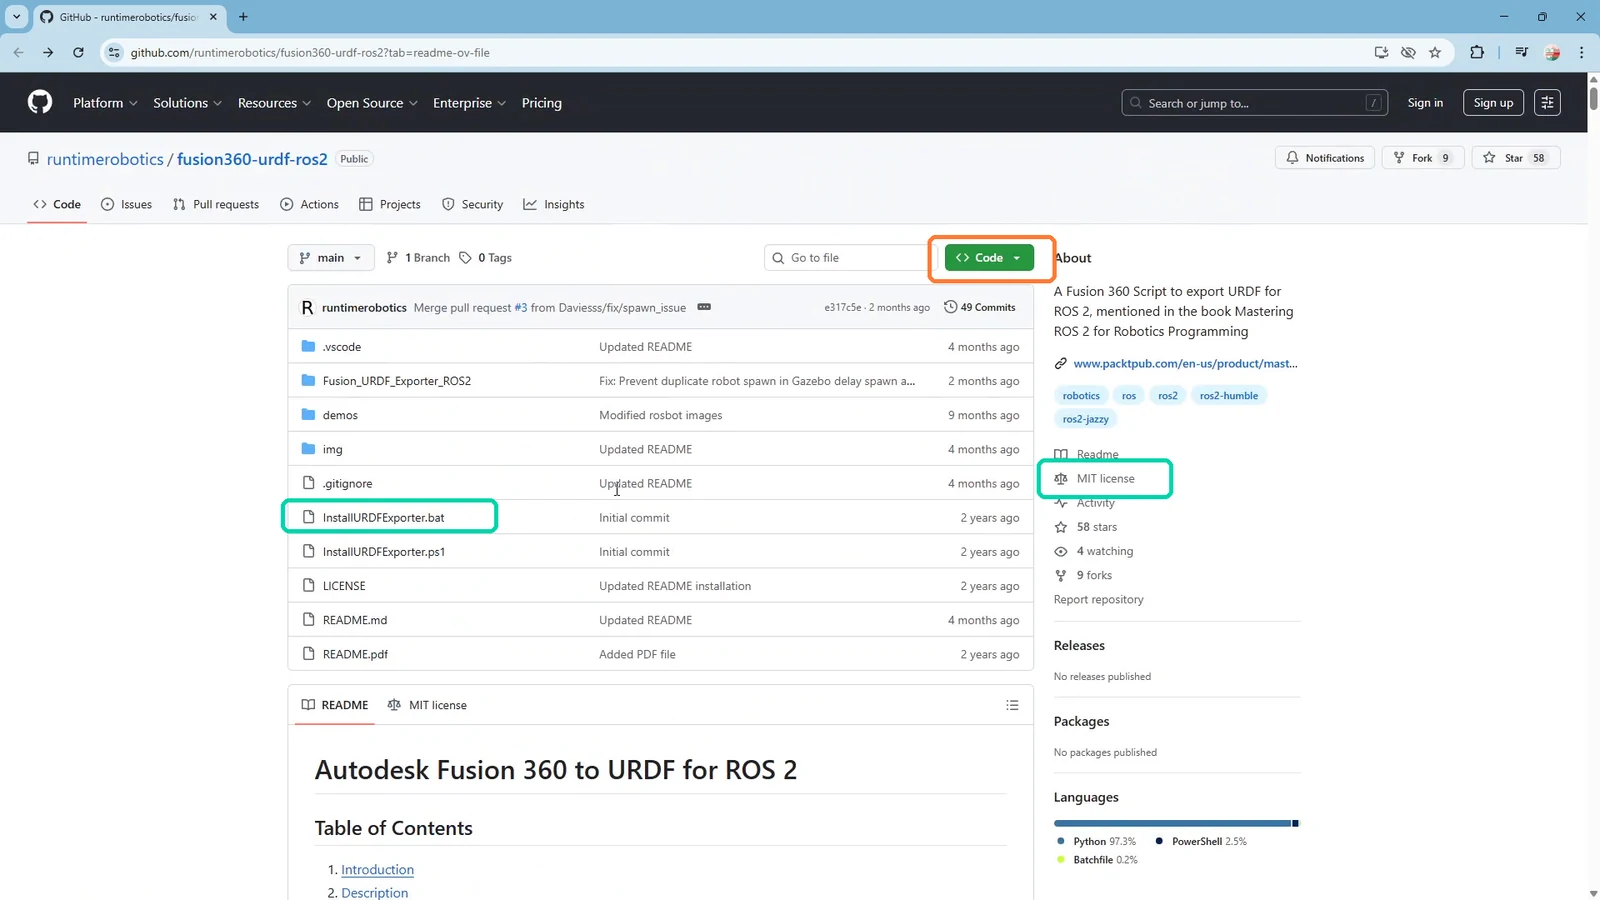Click the eye-slash tracking protection icon
Screen dimensions: 1600x900
(x=1408, y=52)
